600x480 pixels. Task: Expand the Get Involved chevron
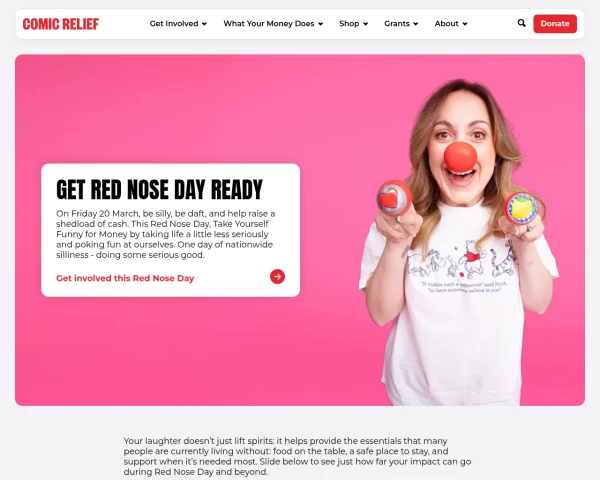tap(204, 24)
